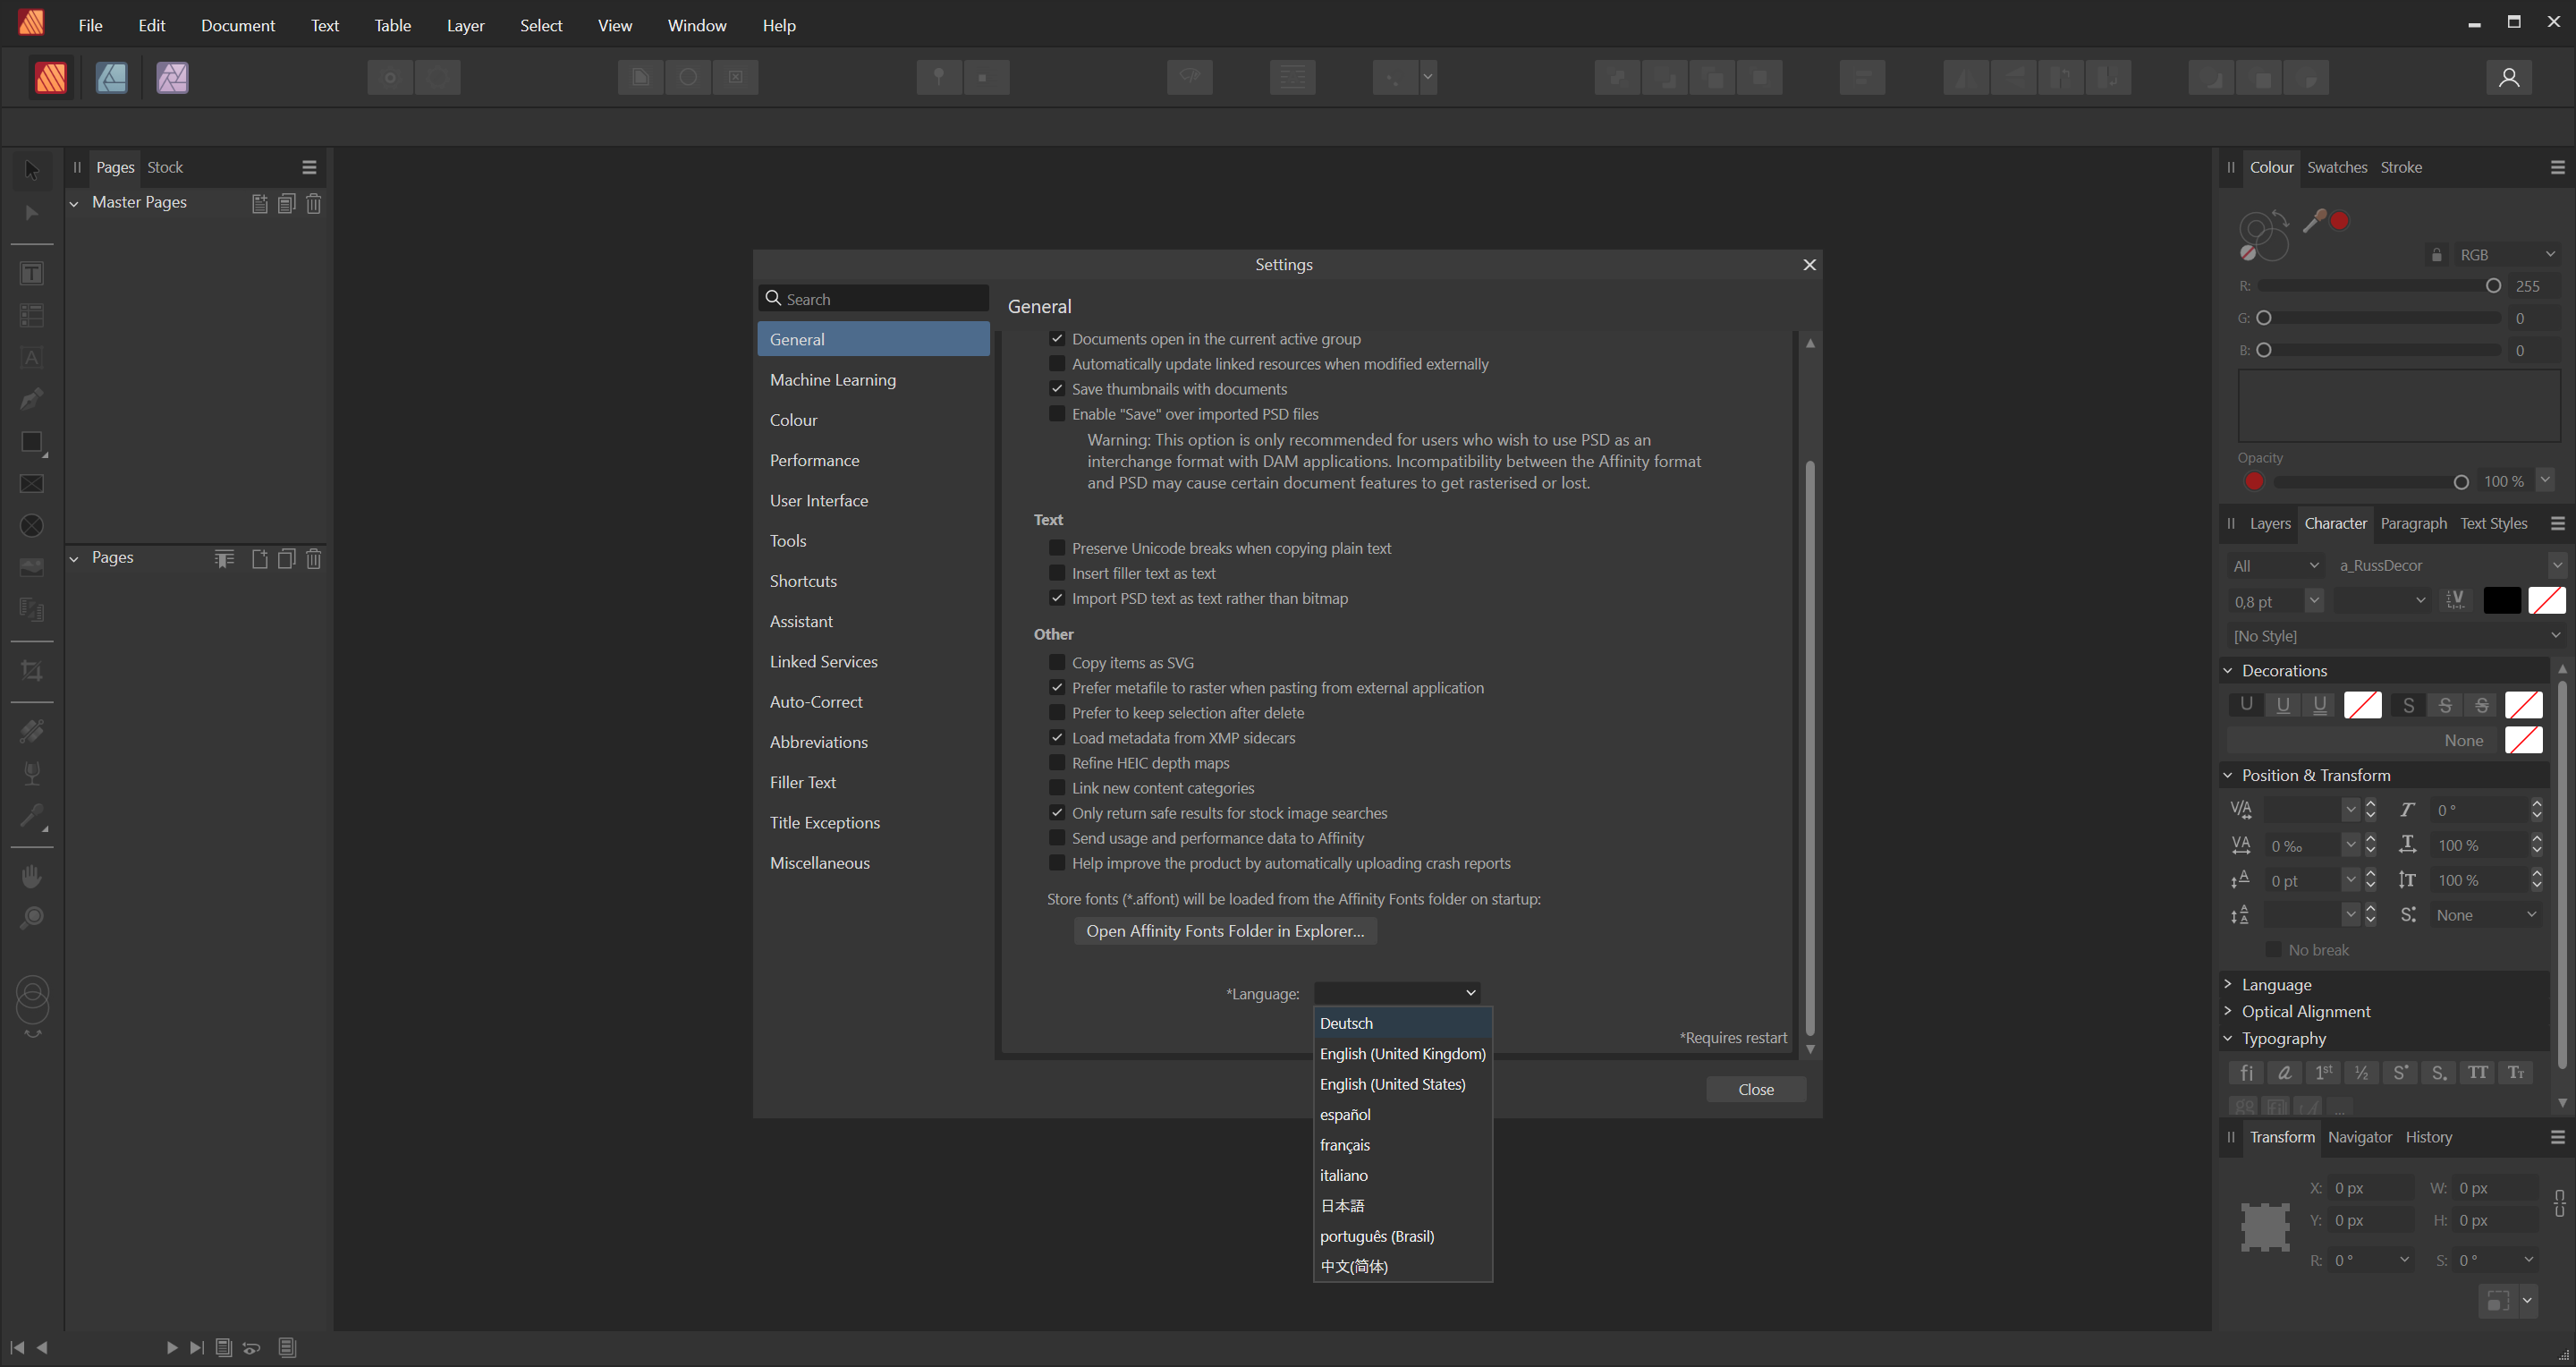Viewport: 2576px width, 1367px height.
Task: Click the colour picker eyedropper icon
Action: (2313, 221)
